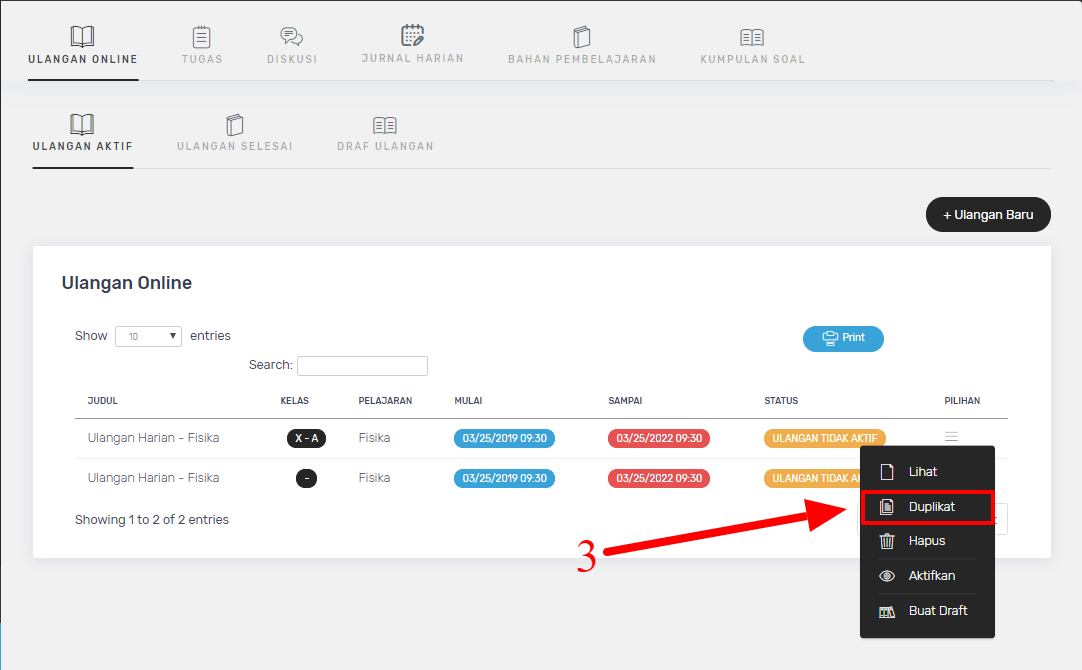Select the Ulangan Aktif sub-tab label
This screenshot has width=1082, height=670.
coord(83,146)
